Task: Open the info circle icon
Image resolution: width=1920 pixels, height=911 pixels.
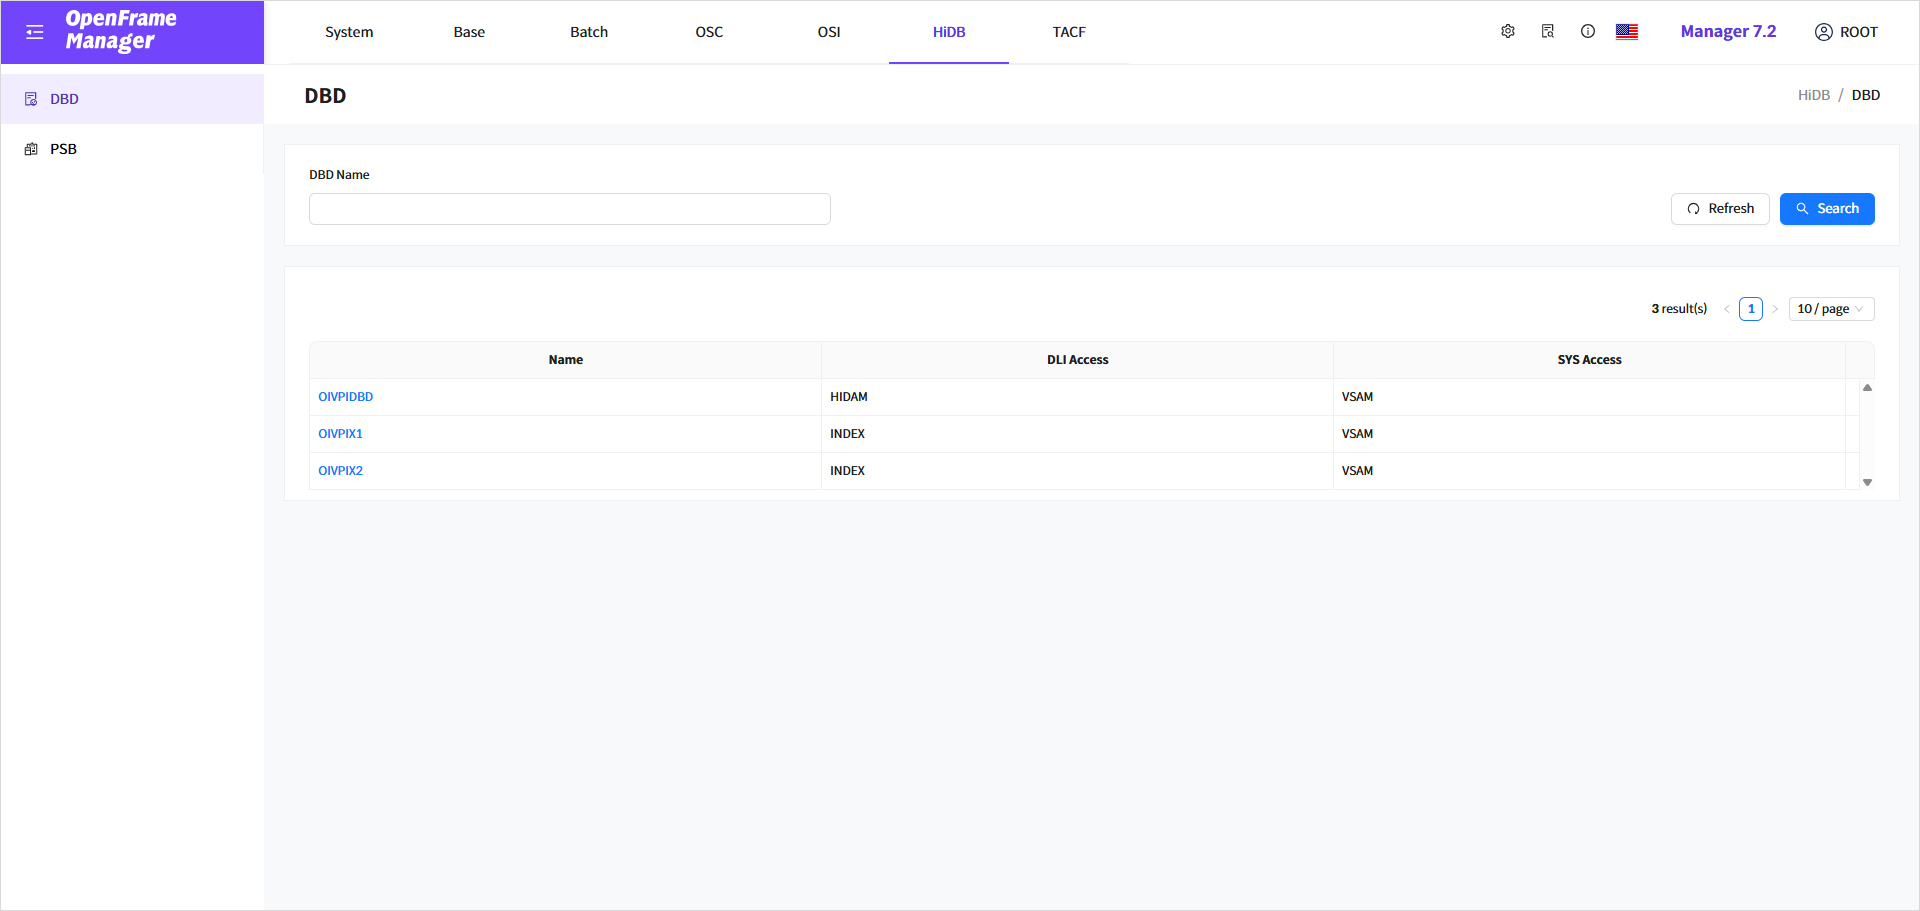Action: tap(1588, 32)
